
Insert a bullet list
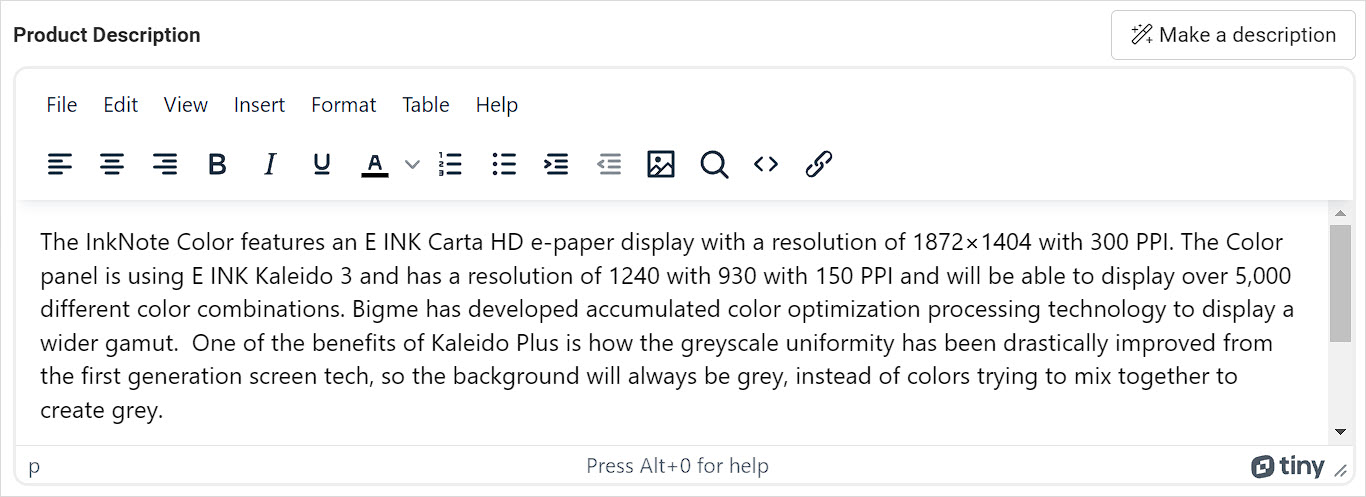[x=504, y=164]
